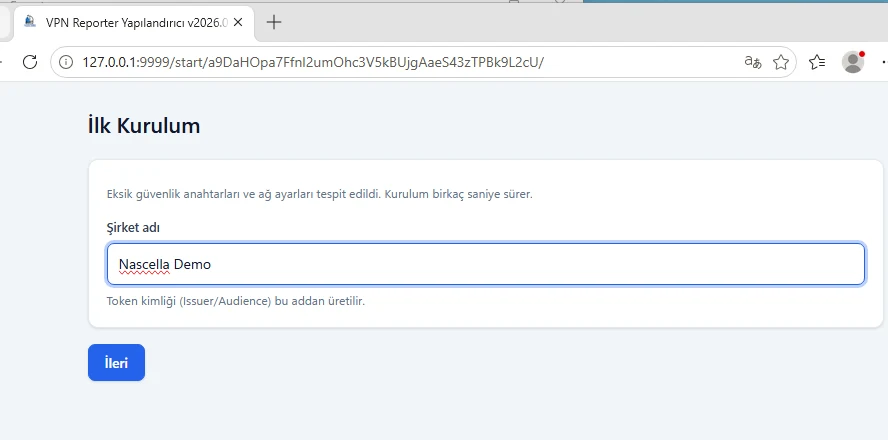Focus the Şirket adı input field

tap(485, 264)
